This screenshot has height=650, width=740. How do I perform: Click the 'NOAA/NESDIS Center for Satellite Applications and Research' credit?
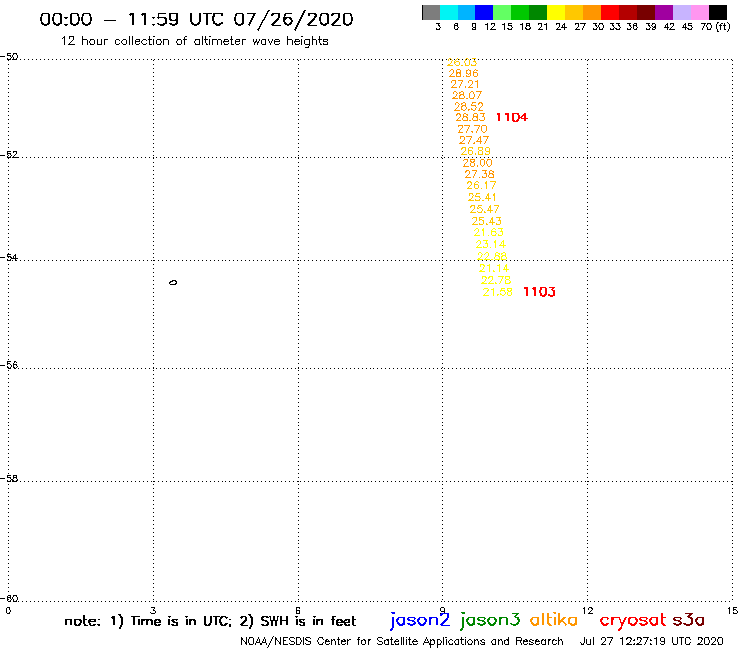click(402, 641)
